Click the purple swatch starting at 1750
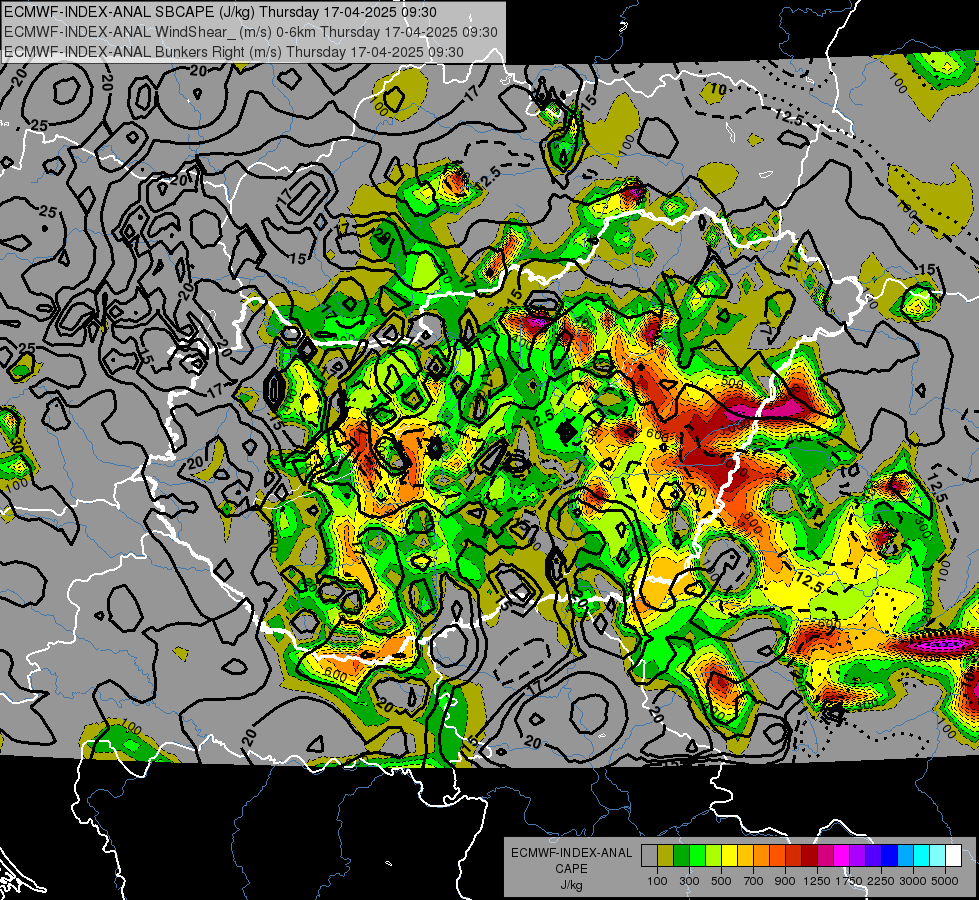 858,855
